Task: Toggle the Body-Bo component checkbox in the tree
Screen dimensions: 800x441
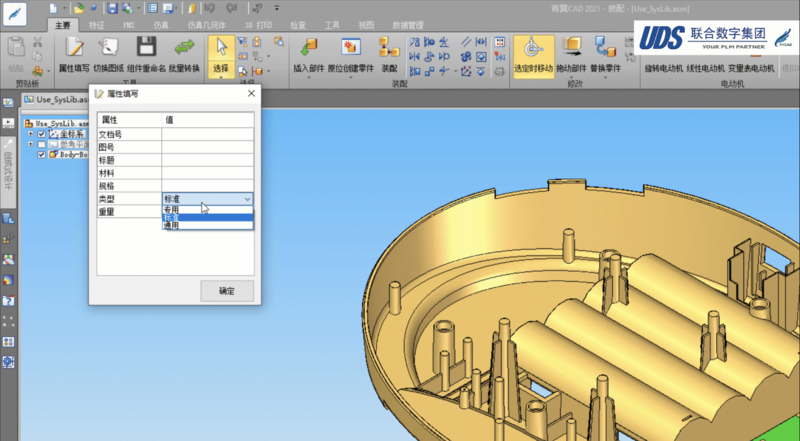Action: pos(42,155)
